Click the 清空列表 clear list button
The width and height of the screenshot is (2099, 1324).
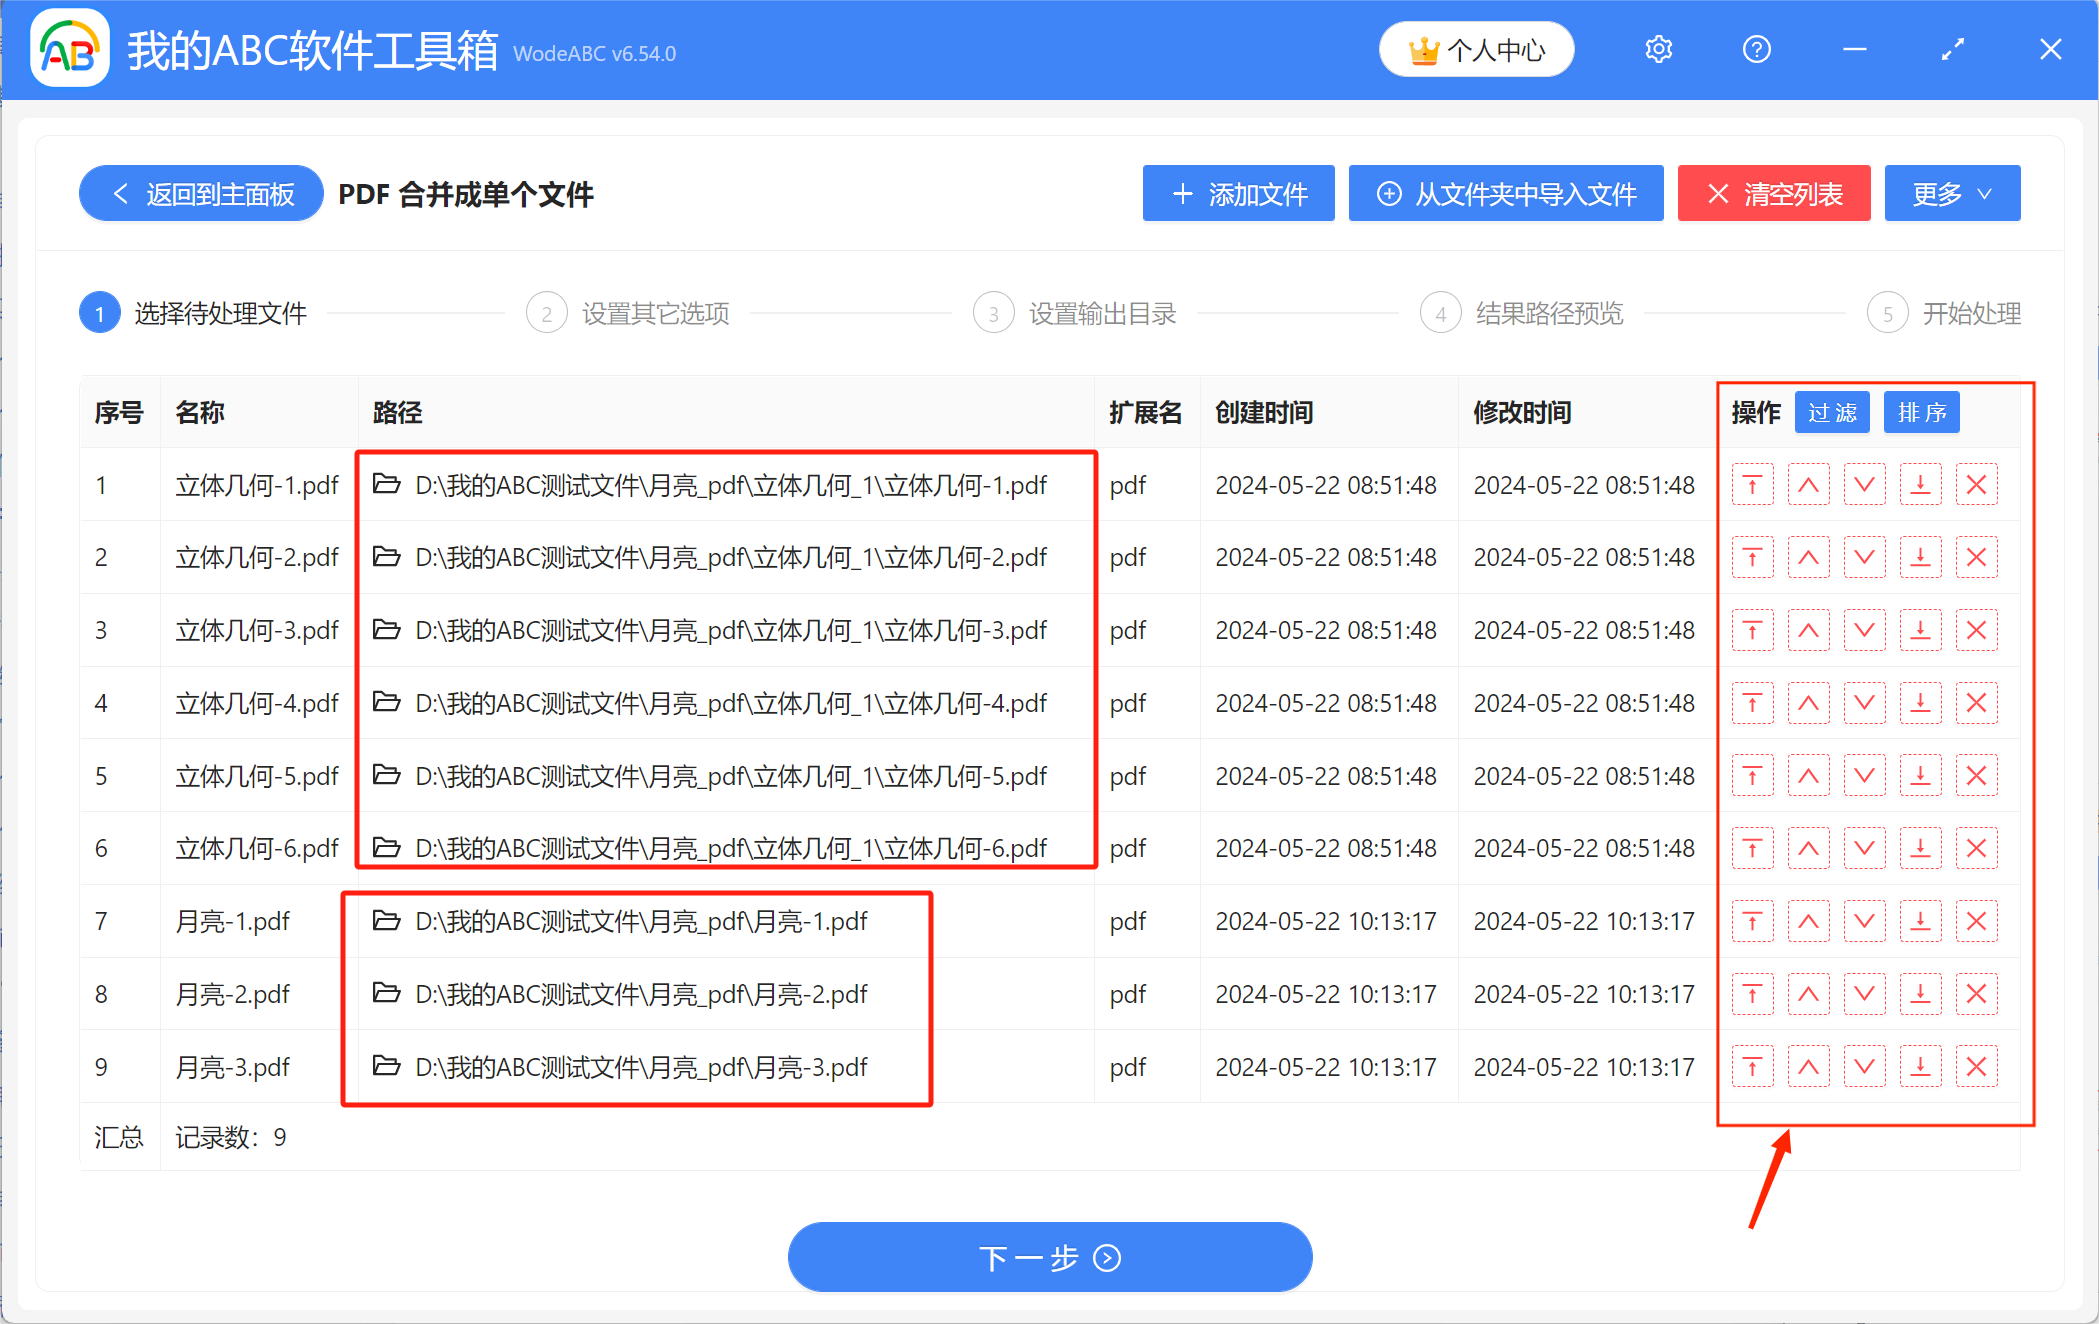click(1774, 193)
